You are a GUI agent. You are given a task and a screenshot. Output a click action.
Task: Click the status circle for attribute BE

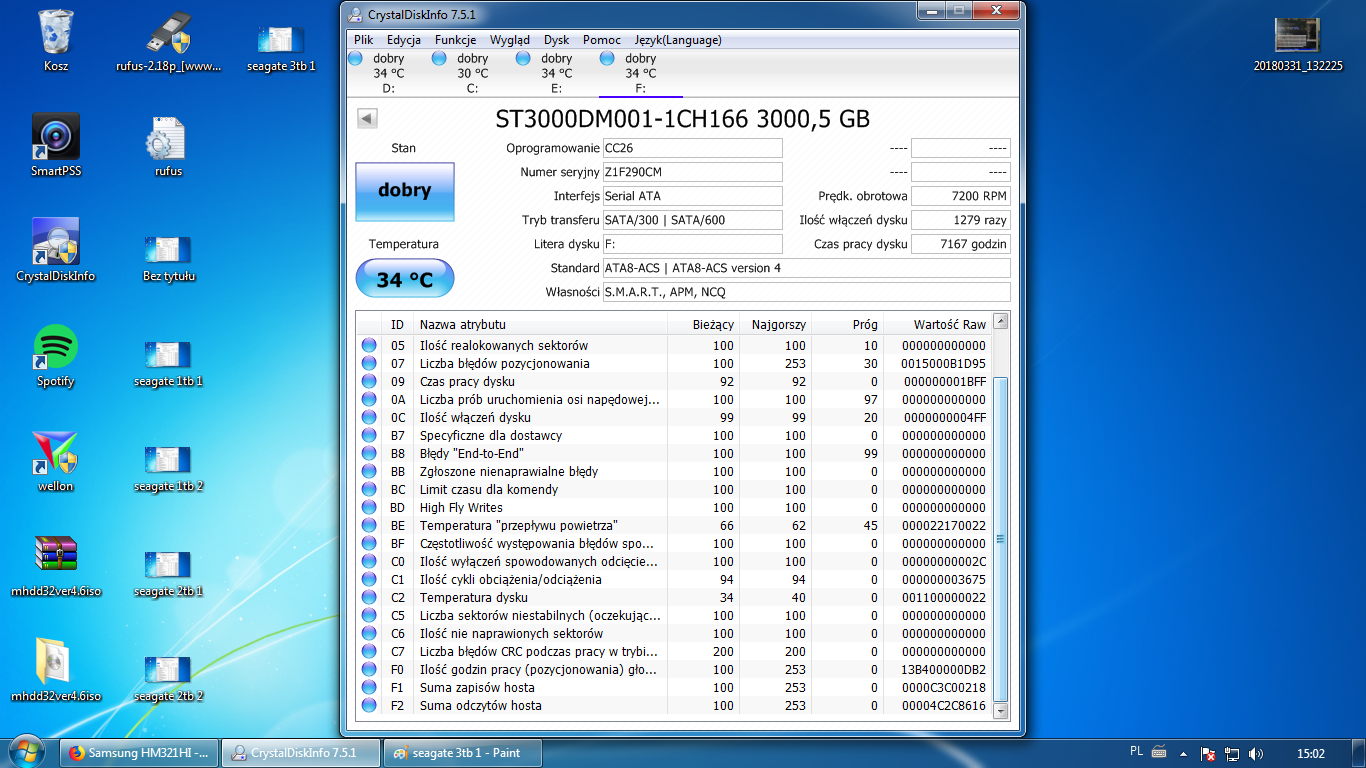click(369, 525)
